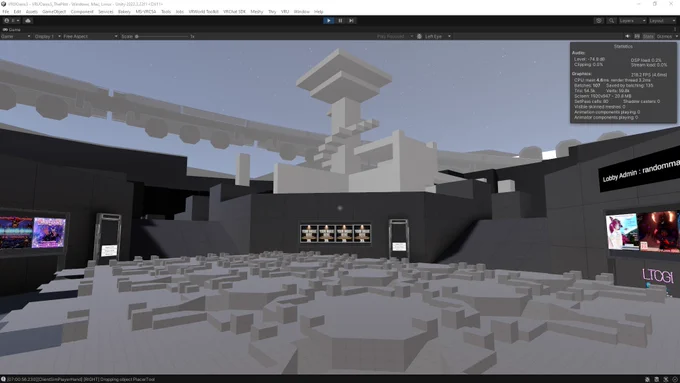Open the Services menu

click(105, 12)
